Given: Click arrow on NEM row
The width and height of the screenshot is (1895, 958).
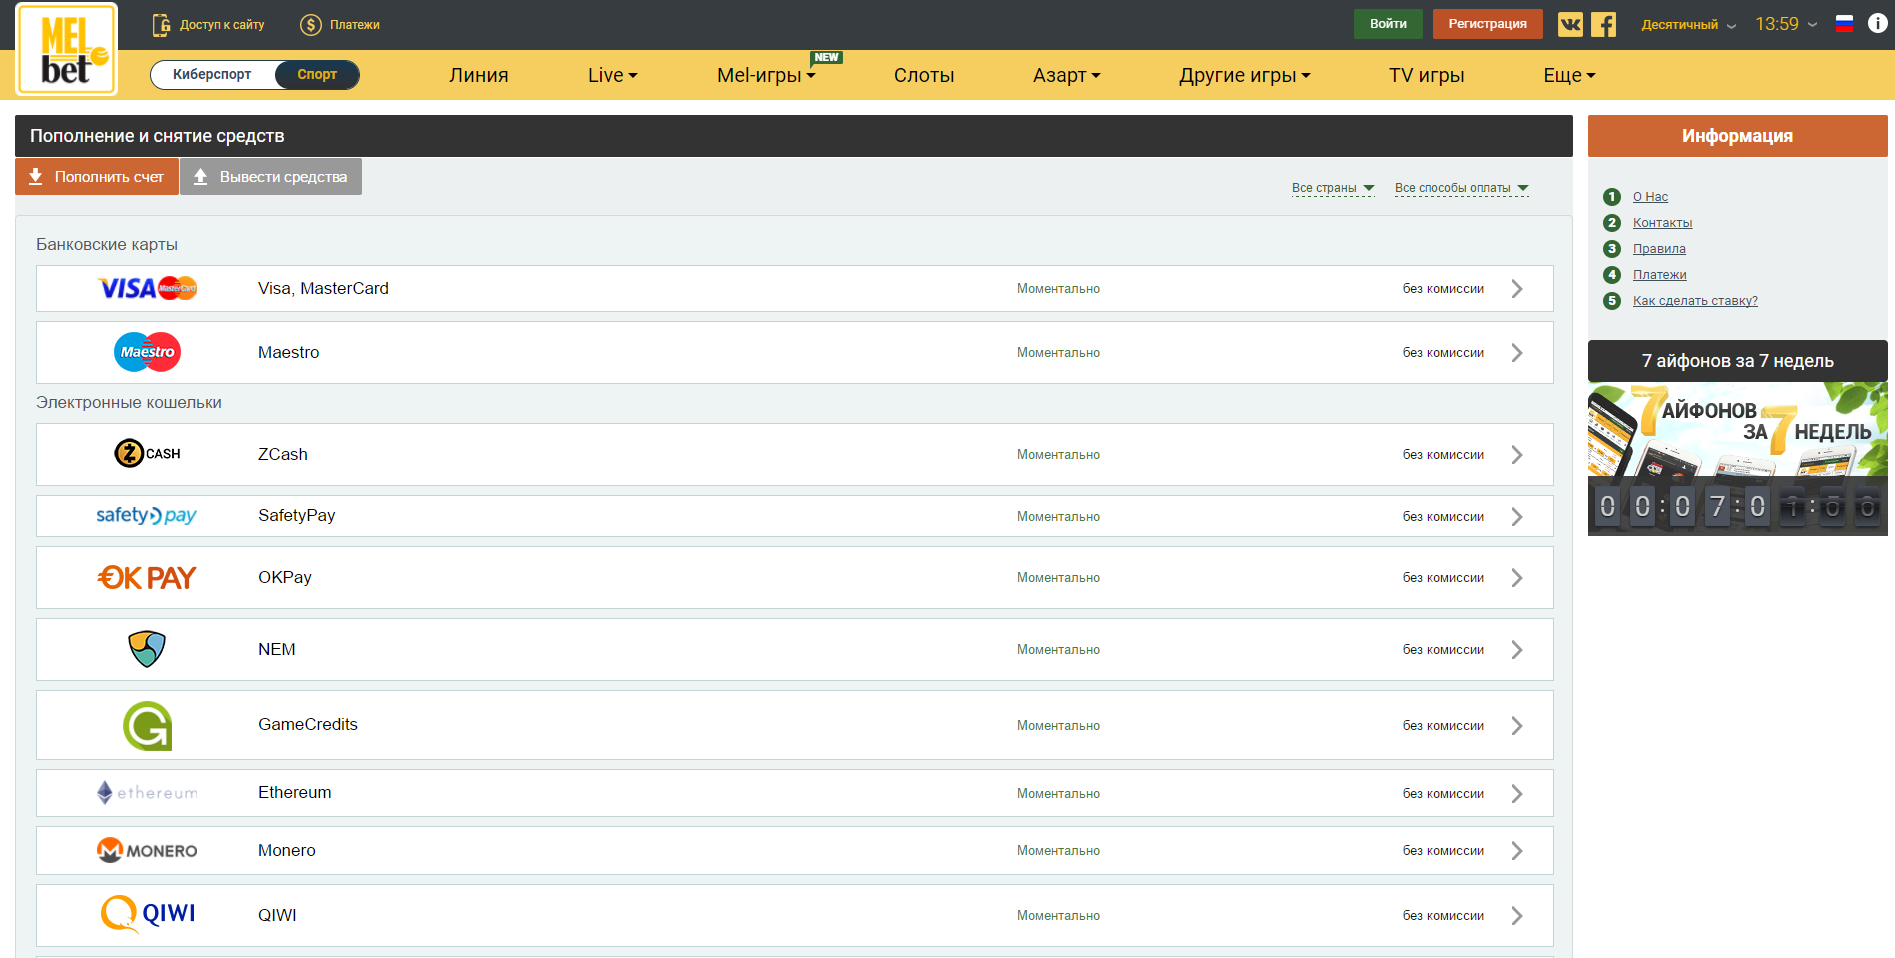Looking at the screenshot, I should (x=1517, y=650).
